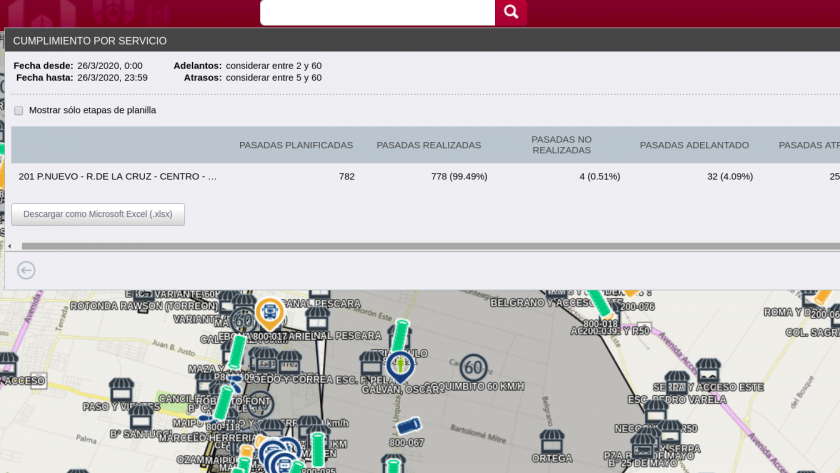Viewport: 840px width, 473px height.
Task: Select the orange bus marker on map
Action: 269,312
